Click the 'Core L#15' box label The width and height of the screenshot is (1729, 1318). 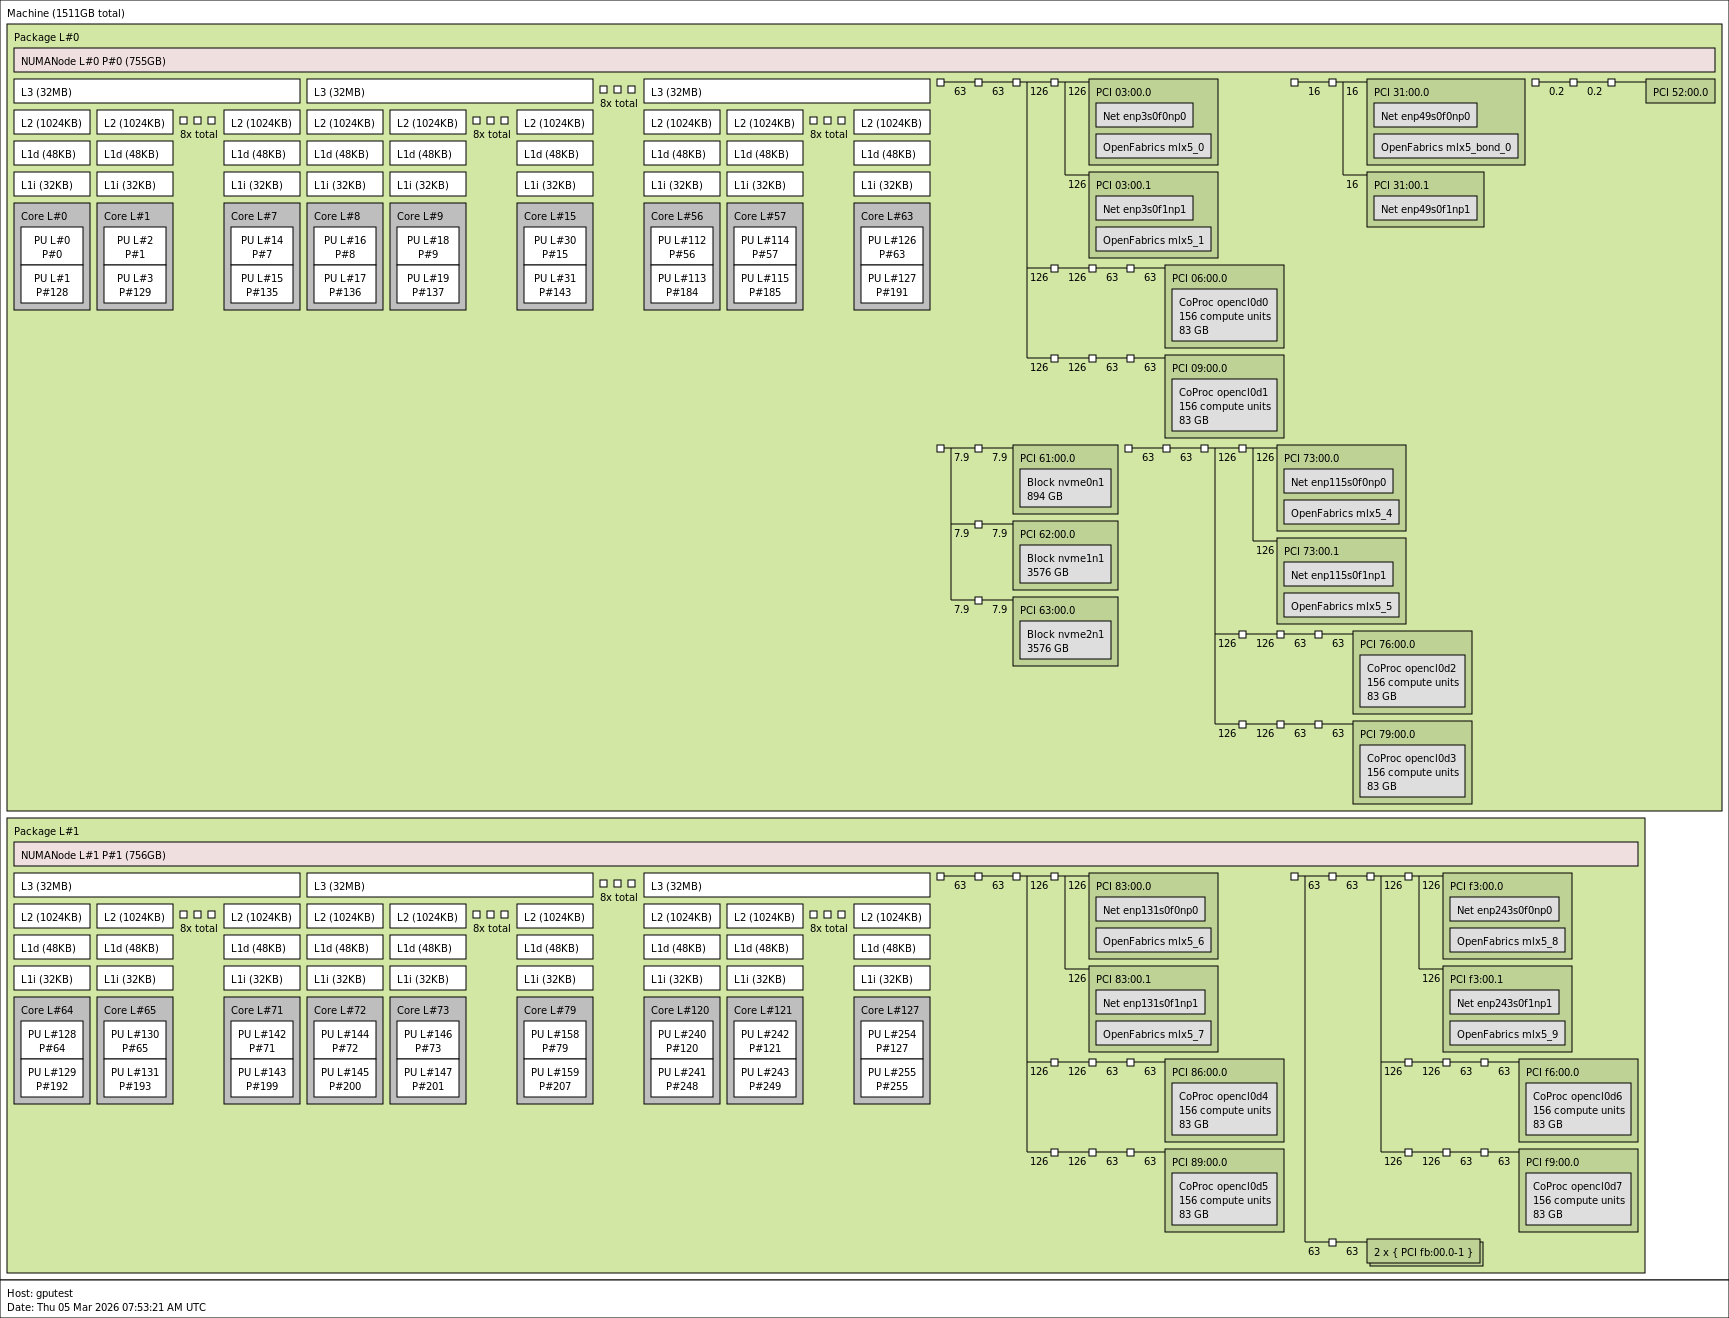click(x=550, y=216)
